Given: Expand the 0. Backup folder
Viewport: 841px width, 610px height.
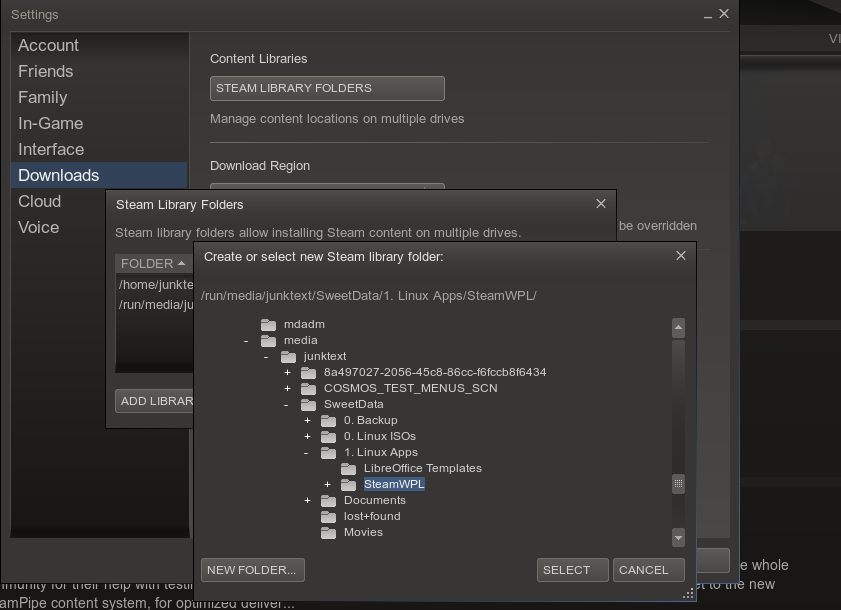Looking at the screenshot, I should (307, 420).
